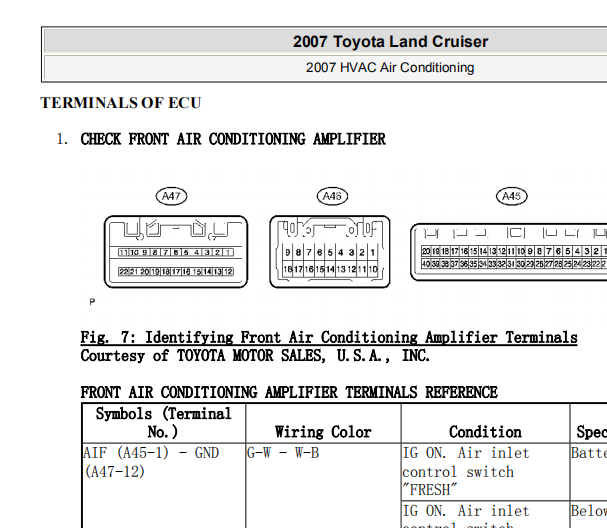Click the A47 connector label oval
Screen dimensions: 607x528
click(x=171, y=196)
